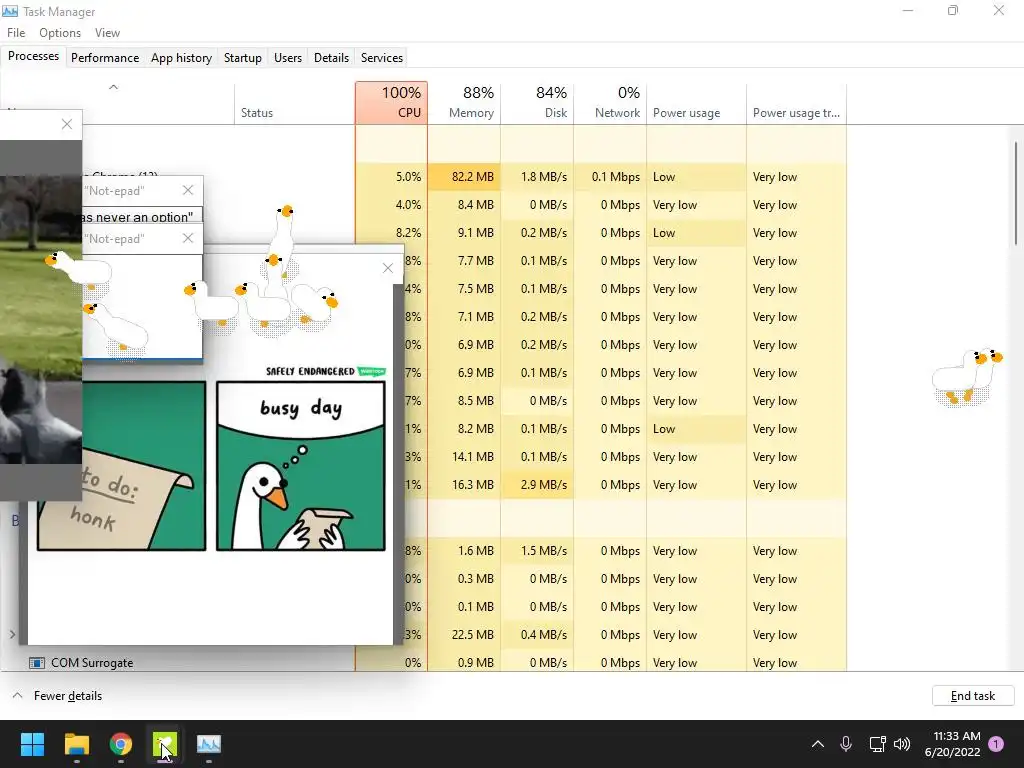Sort processes by Disk column
The image size is (1024, 768).
point(537,103)
